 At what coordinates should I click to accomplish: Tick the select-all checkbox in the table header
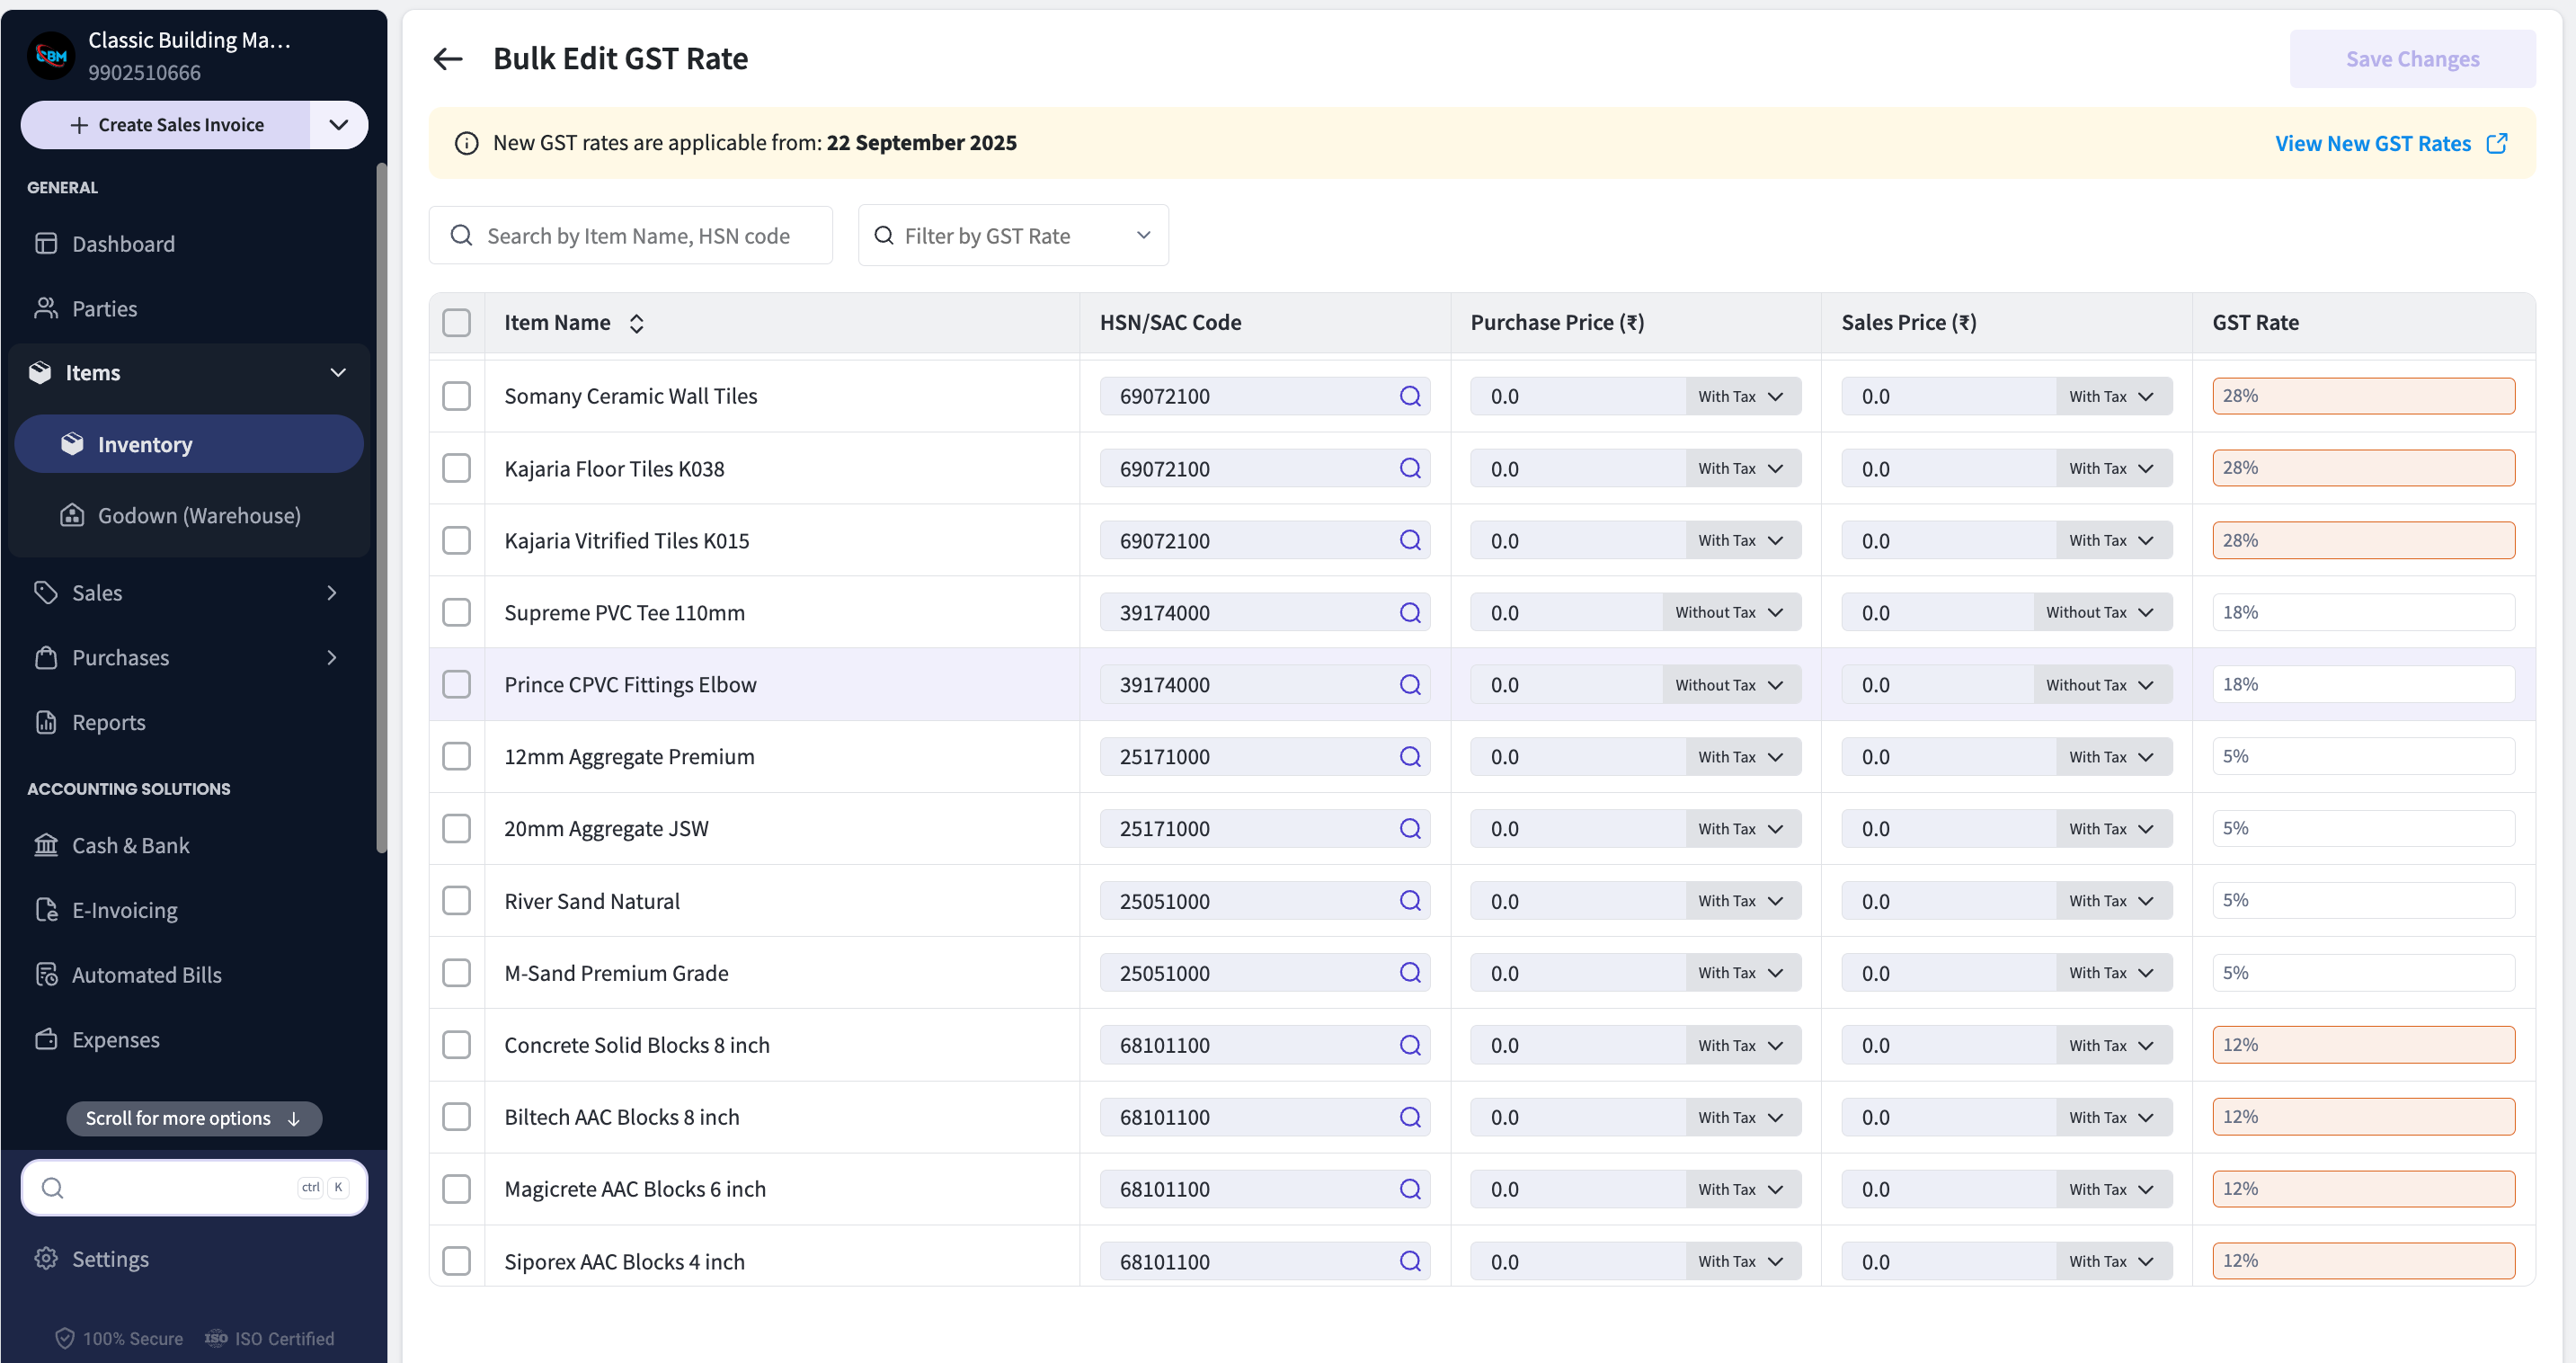tap(456, 323)
